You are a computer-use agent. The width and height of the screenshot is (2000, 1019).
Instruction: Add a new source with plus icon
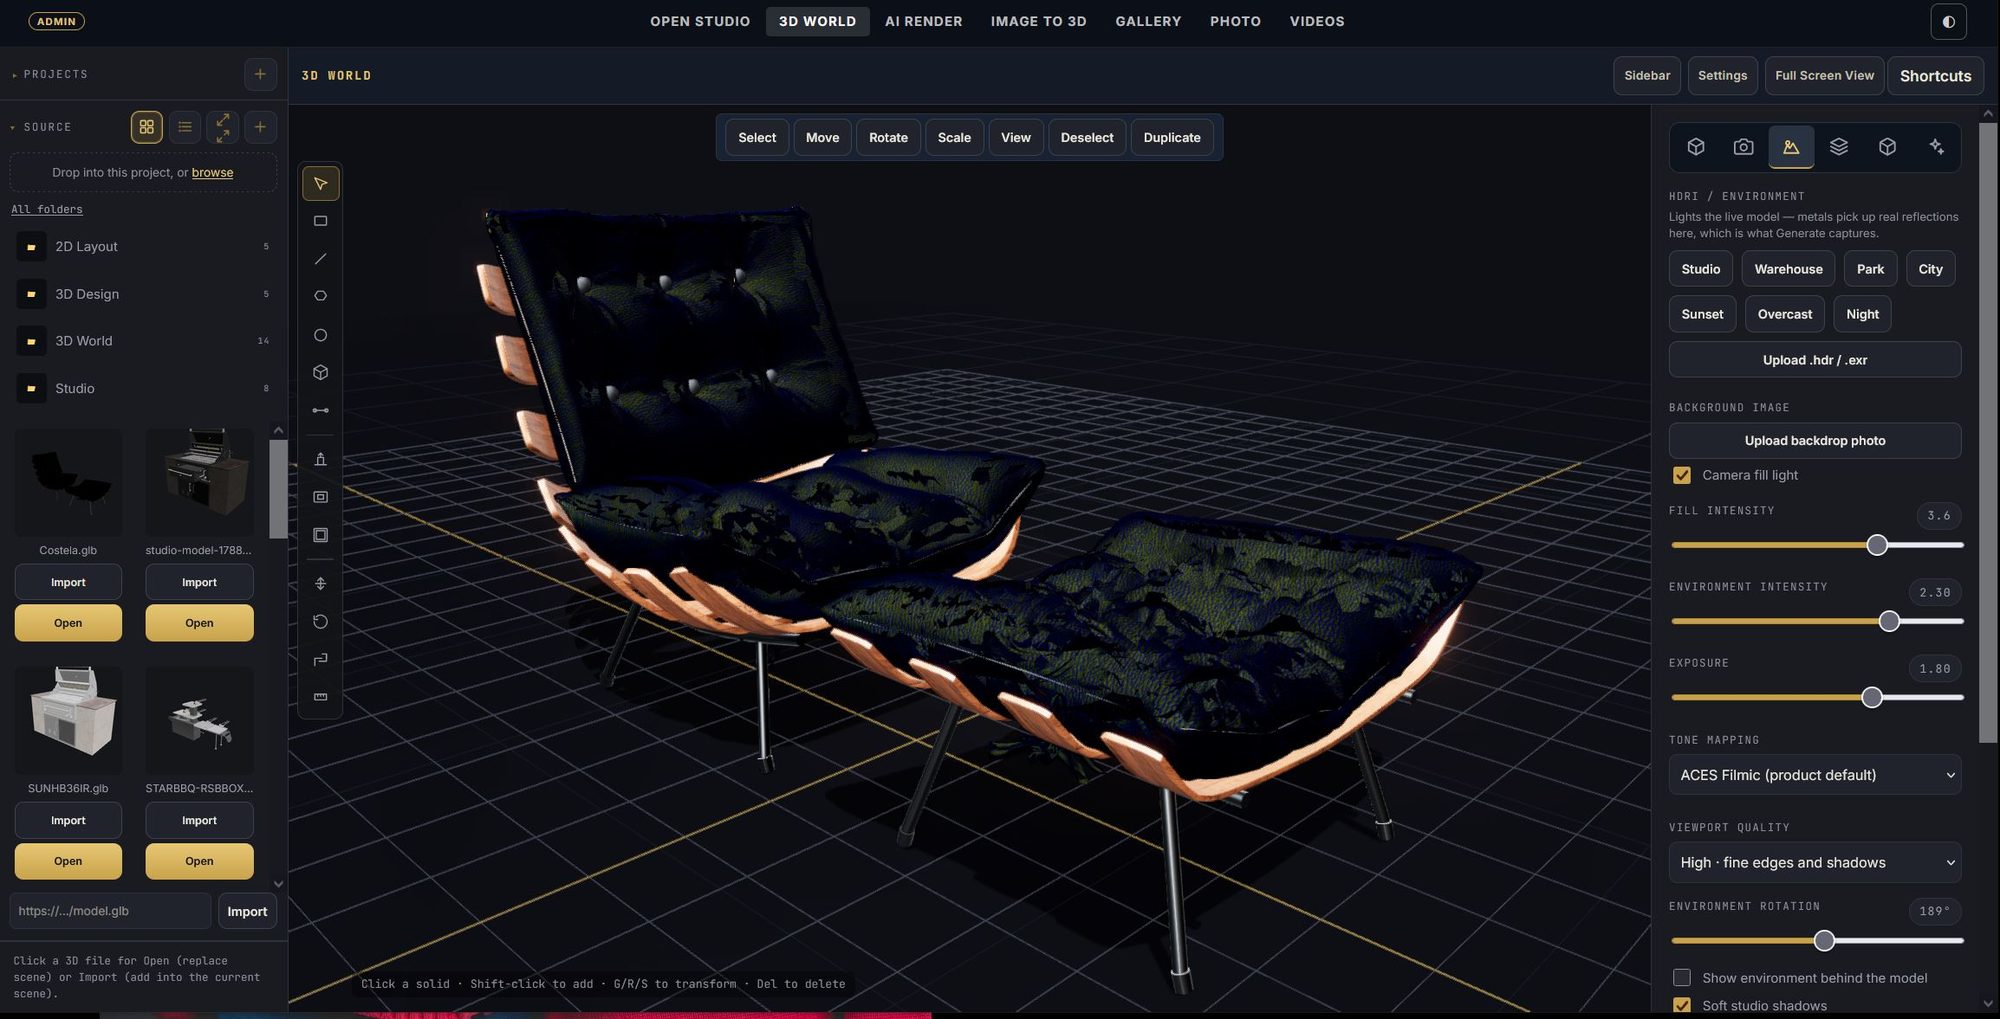(260, 127)
